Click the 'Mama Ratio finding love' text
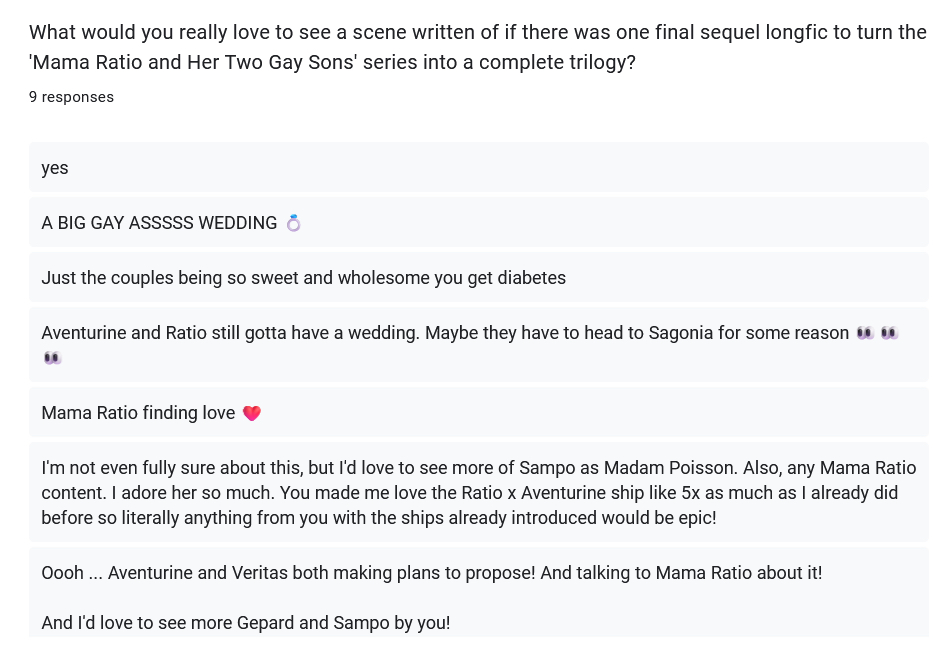The width and height of the screenshot is (935, 647). pyautogui.click(x=138, y=413)
